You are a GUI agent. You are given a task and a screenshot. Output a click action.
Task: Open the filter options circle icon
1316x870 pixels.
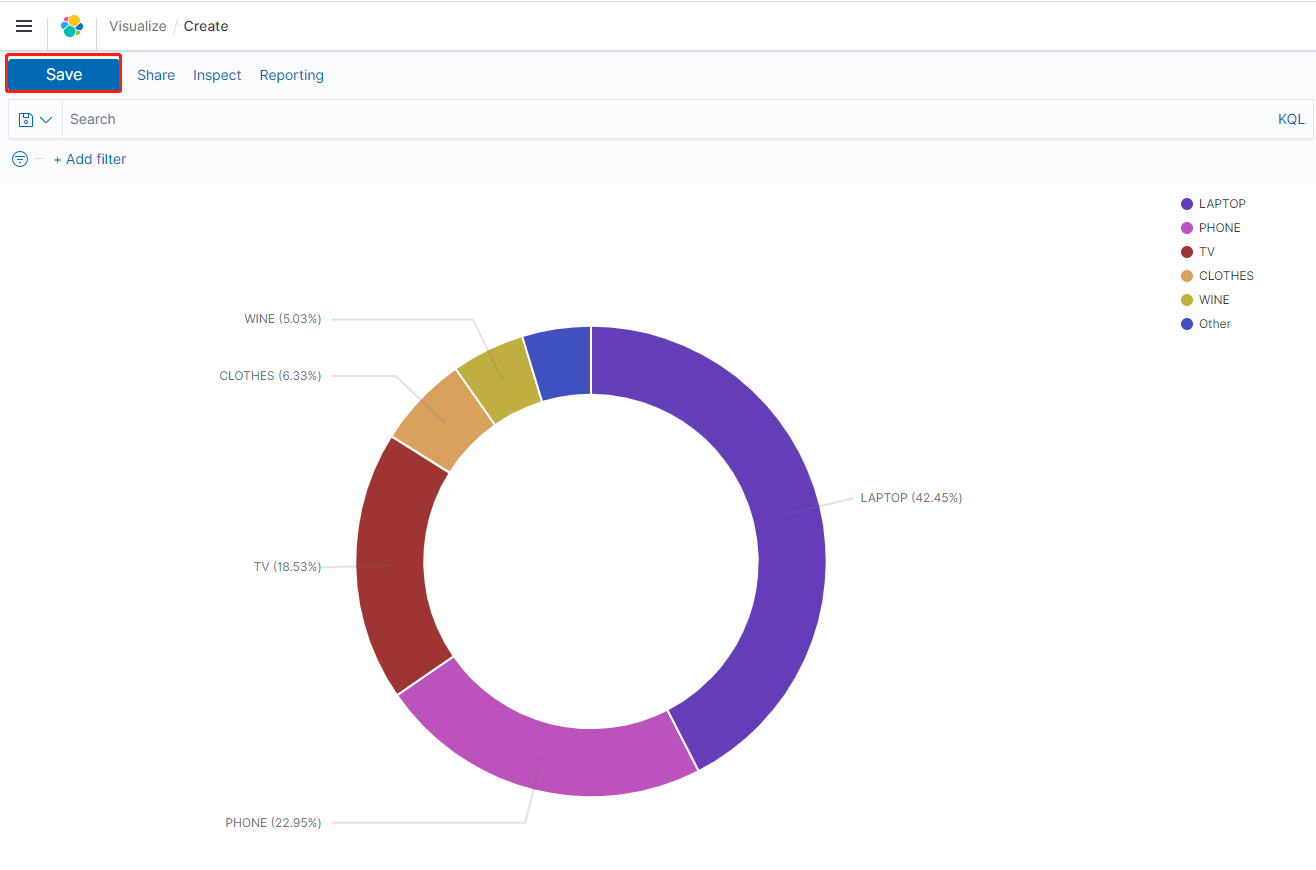(19, 159)
